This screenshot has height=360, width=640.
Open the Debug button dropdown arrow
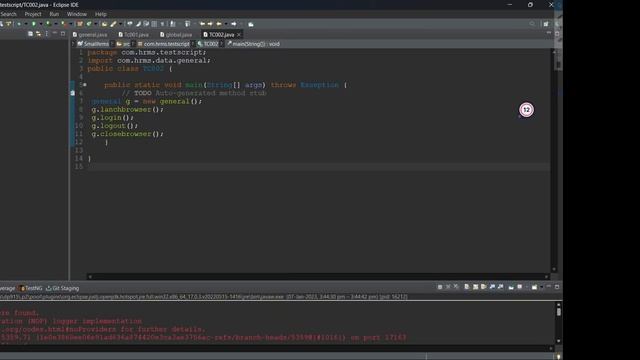26,24
